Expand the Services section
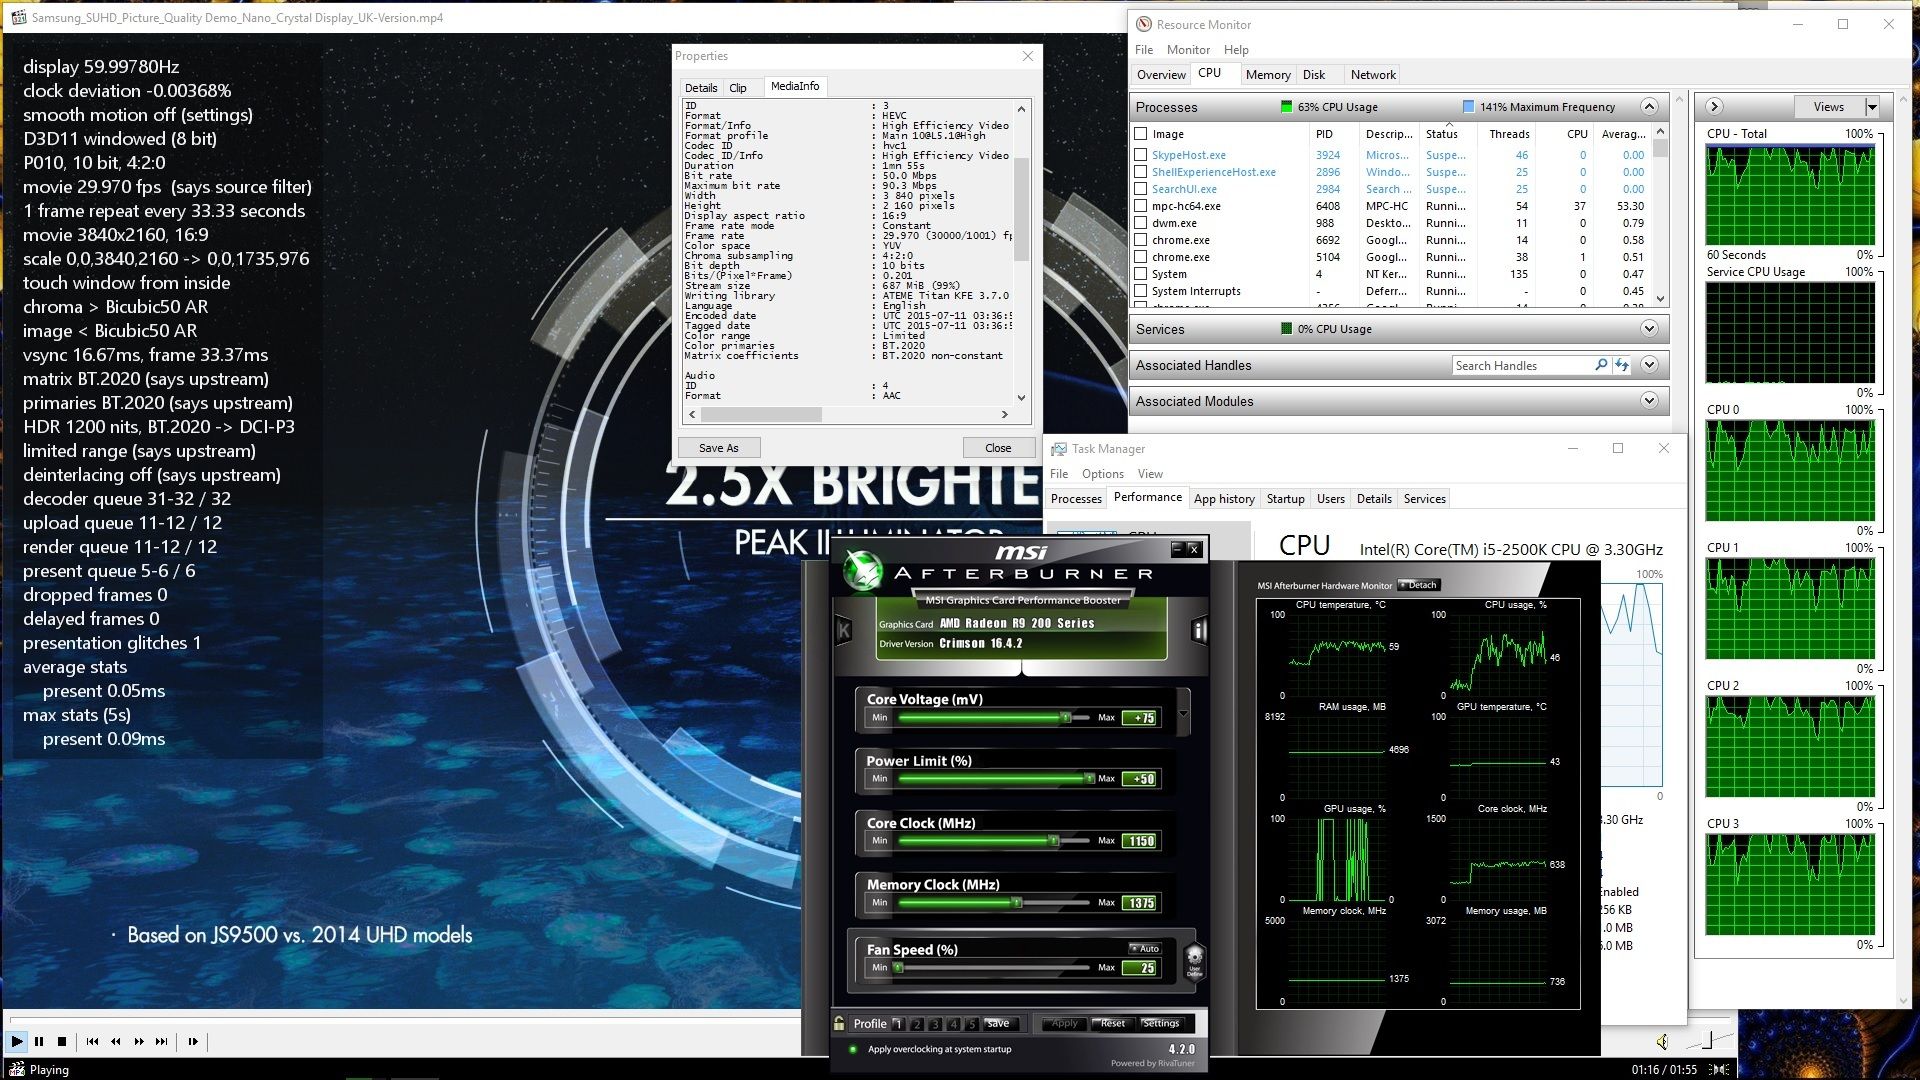Screen dimensions: 1920x1080 coord(1649,329)
